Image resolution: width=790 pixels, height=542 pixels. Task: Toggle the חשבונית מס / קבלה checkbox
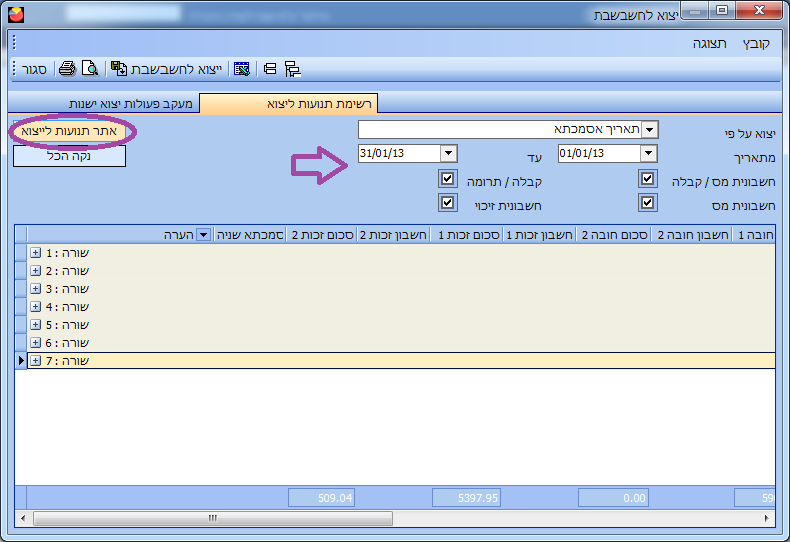click(648, 179)
